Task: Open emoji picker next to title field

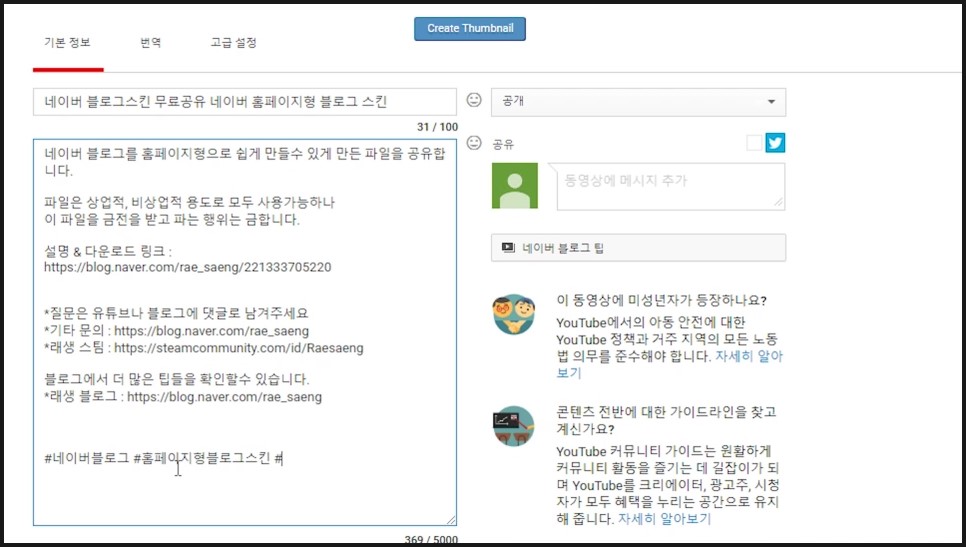Action: pyautogui.click(x=474, y=100)
